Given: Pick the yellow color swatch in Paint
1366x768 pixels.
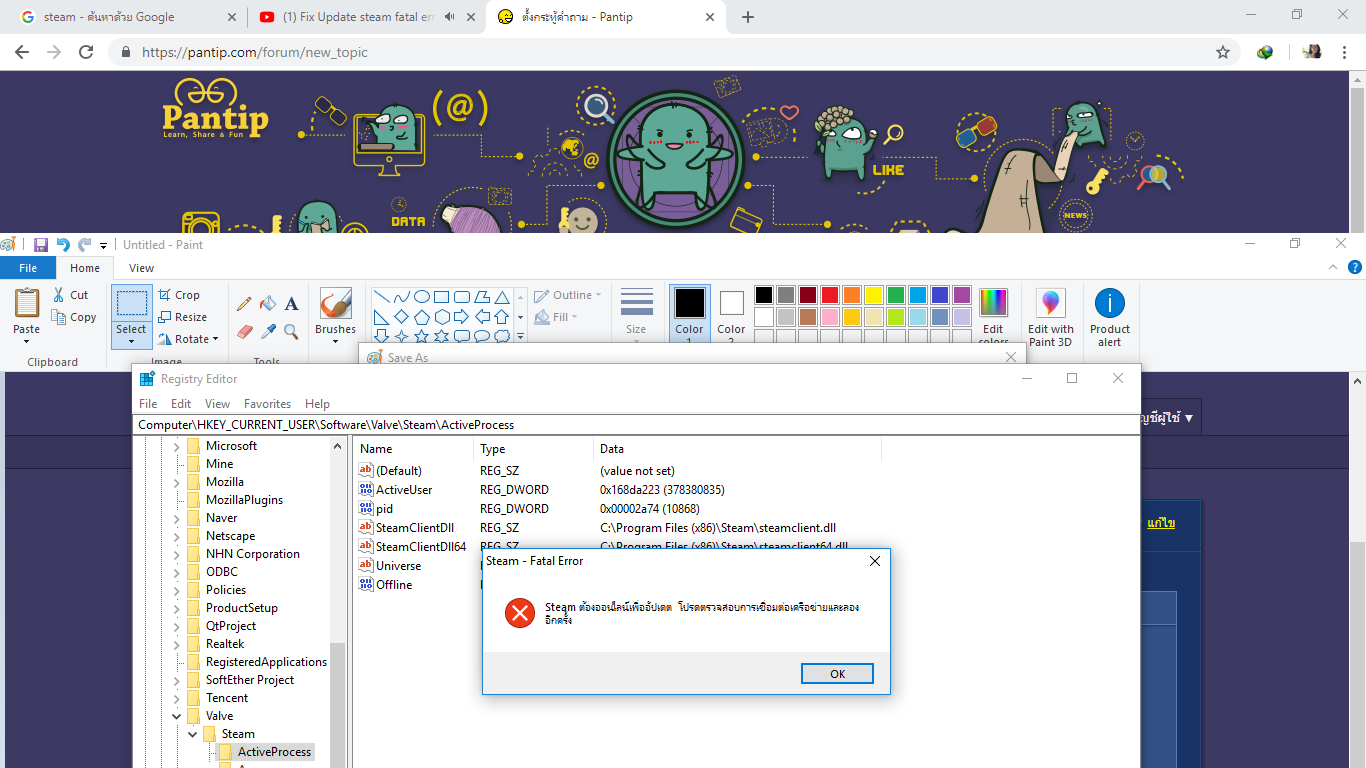Looking at the screenshot, I should coord(874,295).
